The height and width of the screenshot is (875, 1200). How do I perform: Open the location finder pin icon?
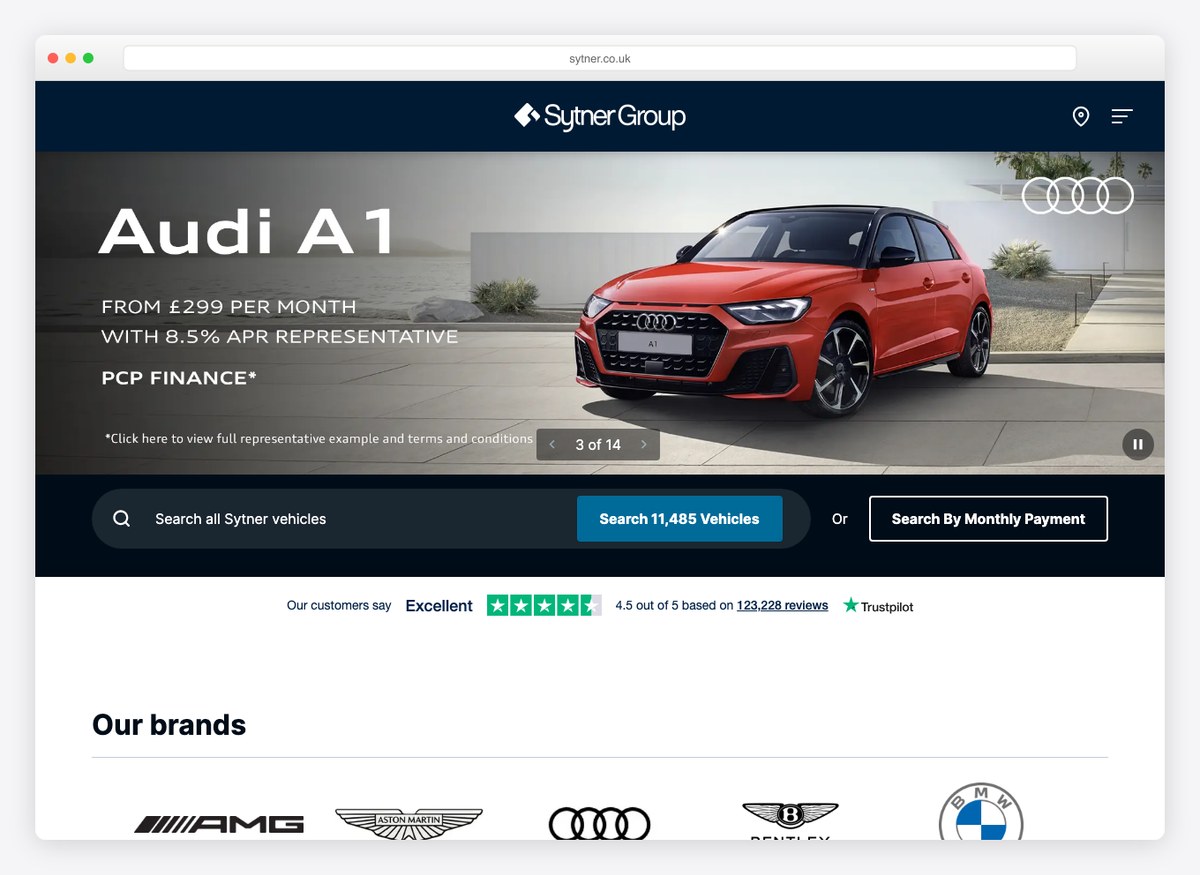click(x=1081, y=117)
